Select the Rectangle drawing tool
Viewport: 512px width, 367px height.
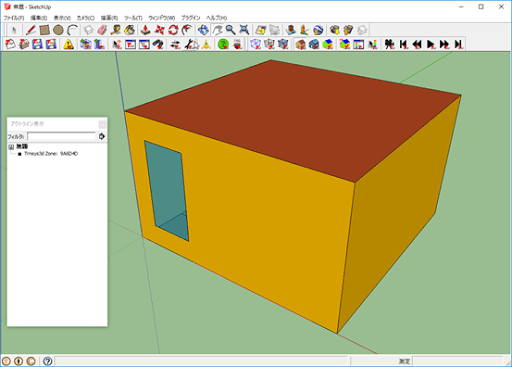tap(44, 30)
